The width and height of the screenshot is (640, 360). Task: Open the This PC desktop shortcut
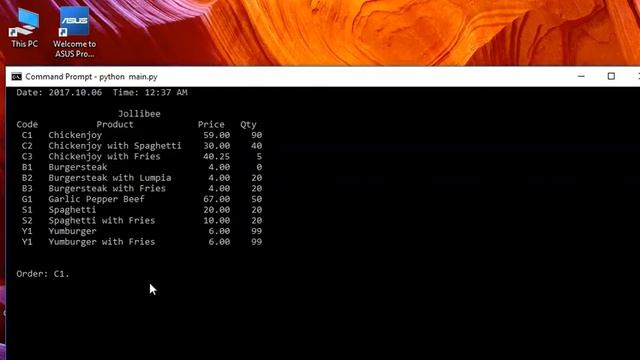[24, 28]
